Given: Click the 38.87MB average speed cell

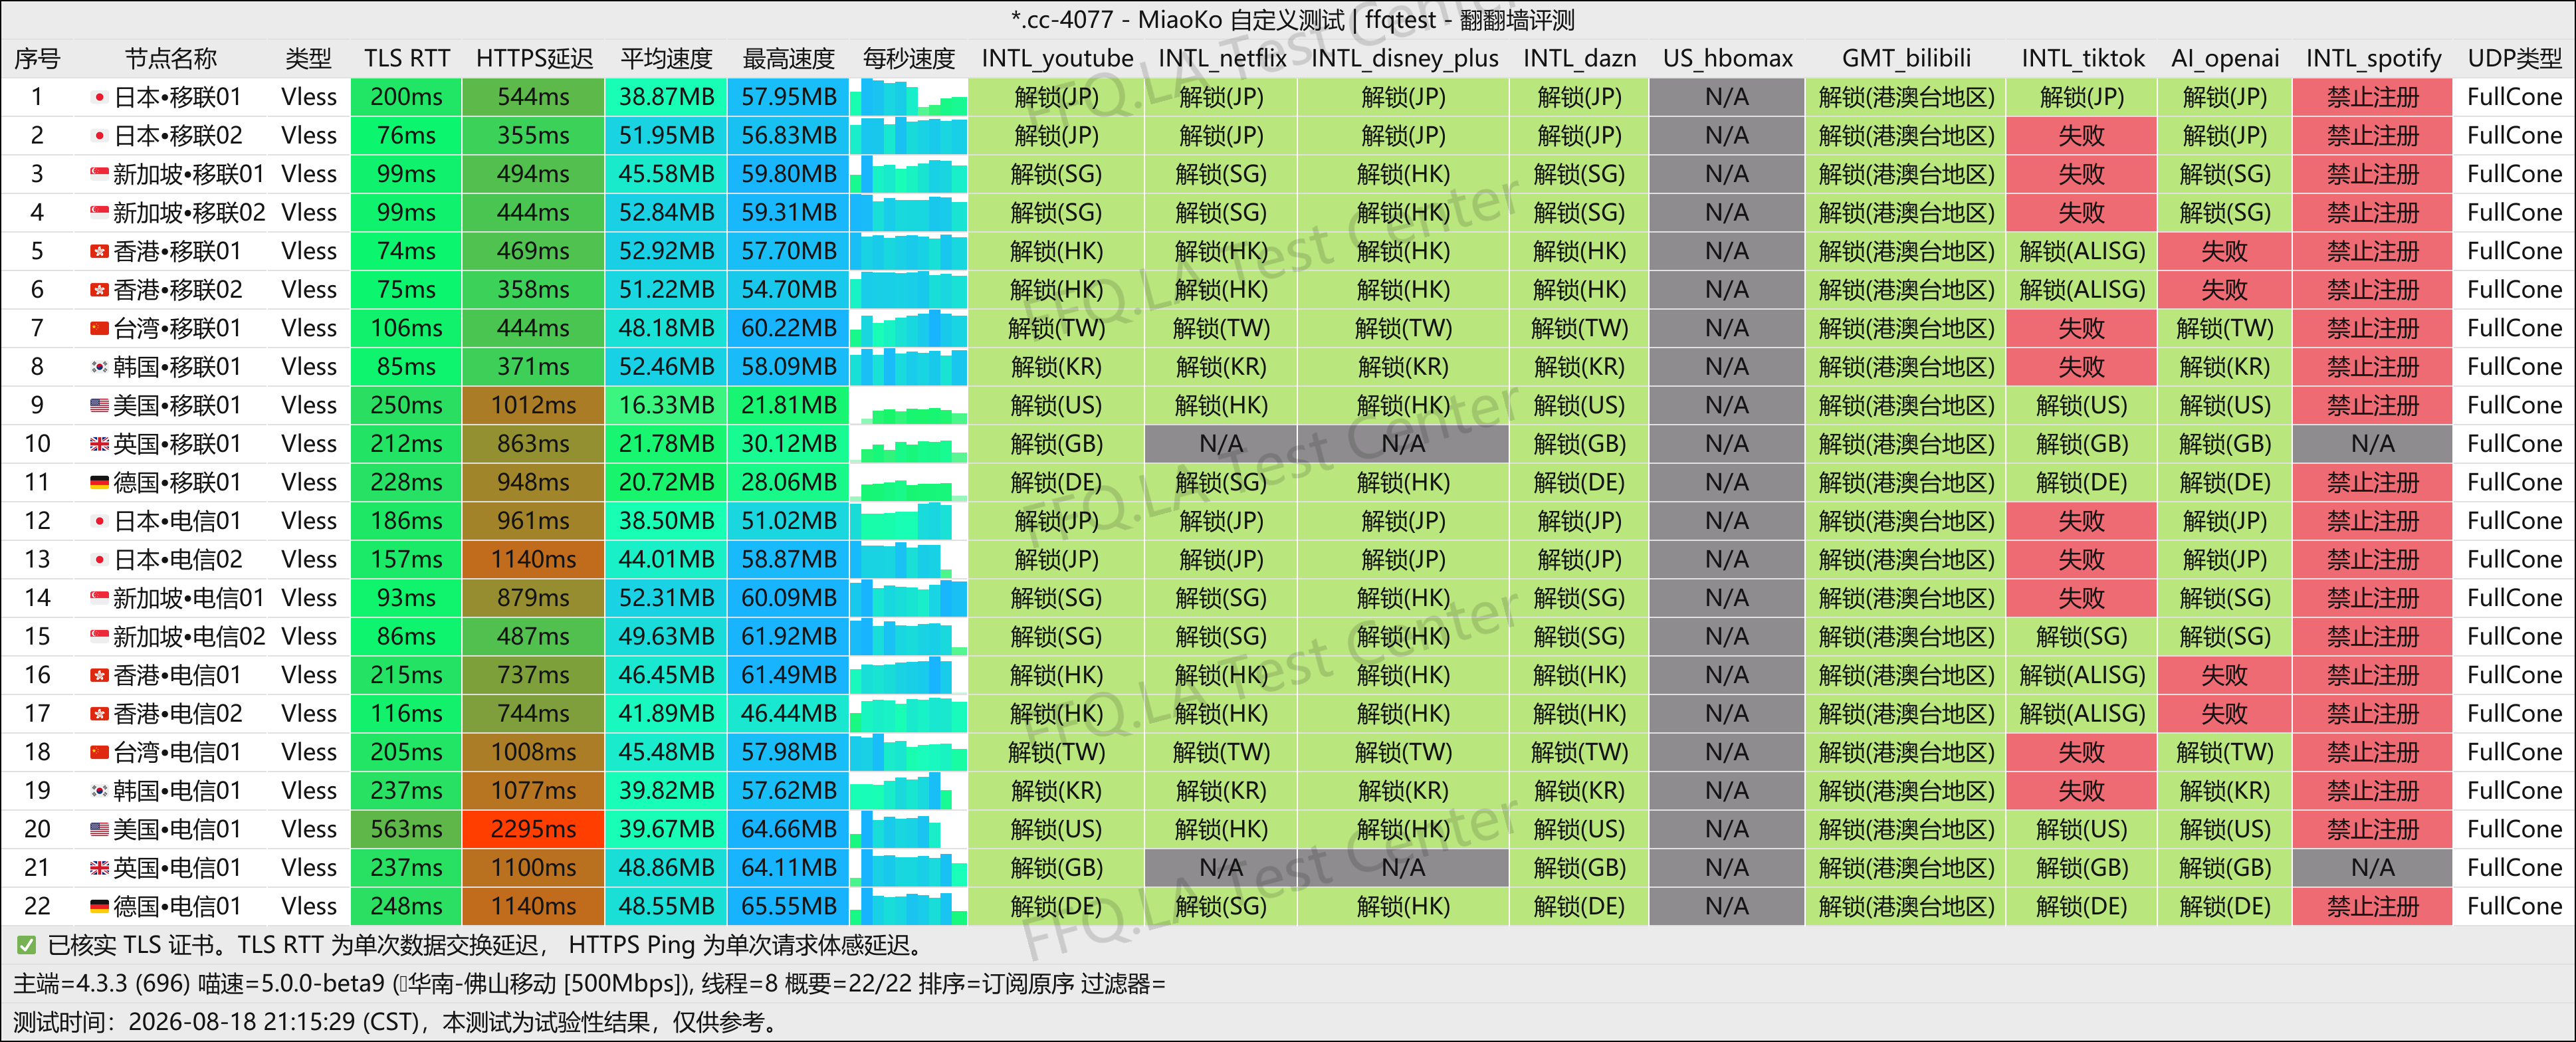Looking at the screenshot, I should pyautogui.click(x=666, y=97).
